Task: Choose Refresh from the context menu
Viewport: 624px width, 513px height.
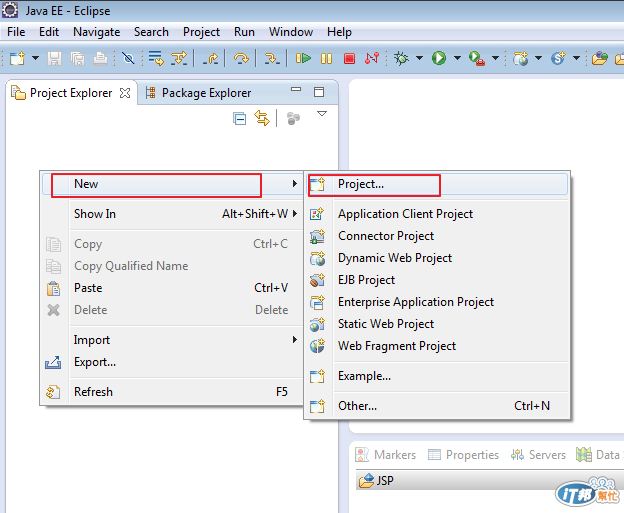Action: click(x=172, y=392)
